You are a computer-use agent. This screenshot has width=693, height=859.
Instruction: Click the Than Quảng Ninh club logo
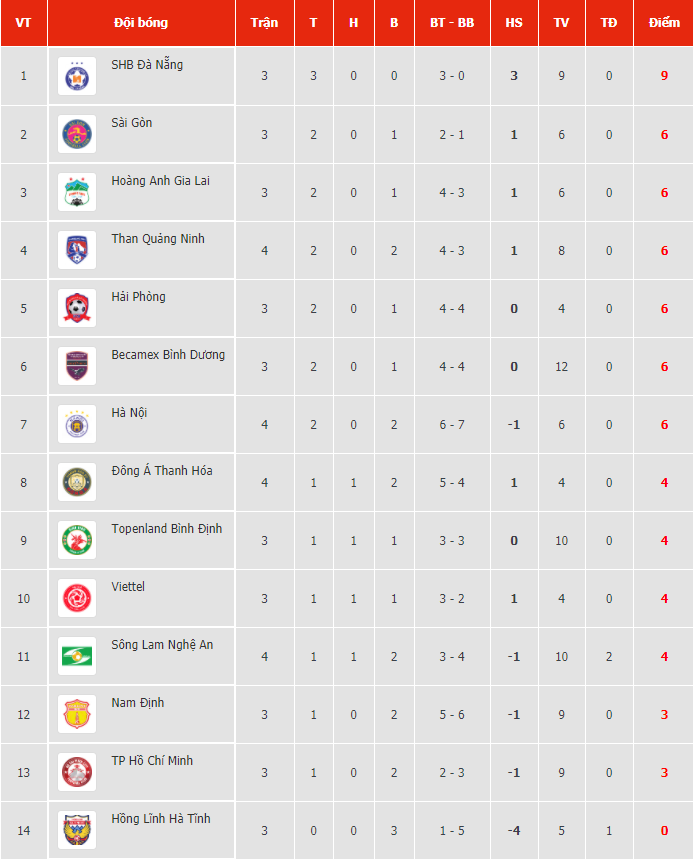pos(77,250)
